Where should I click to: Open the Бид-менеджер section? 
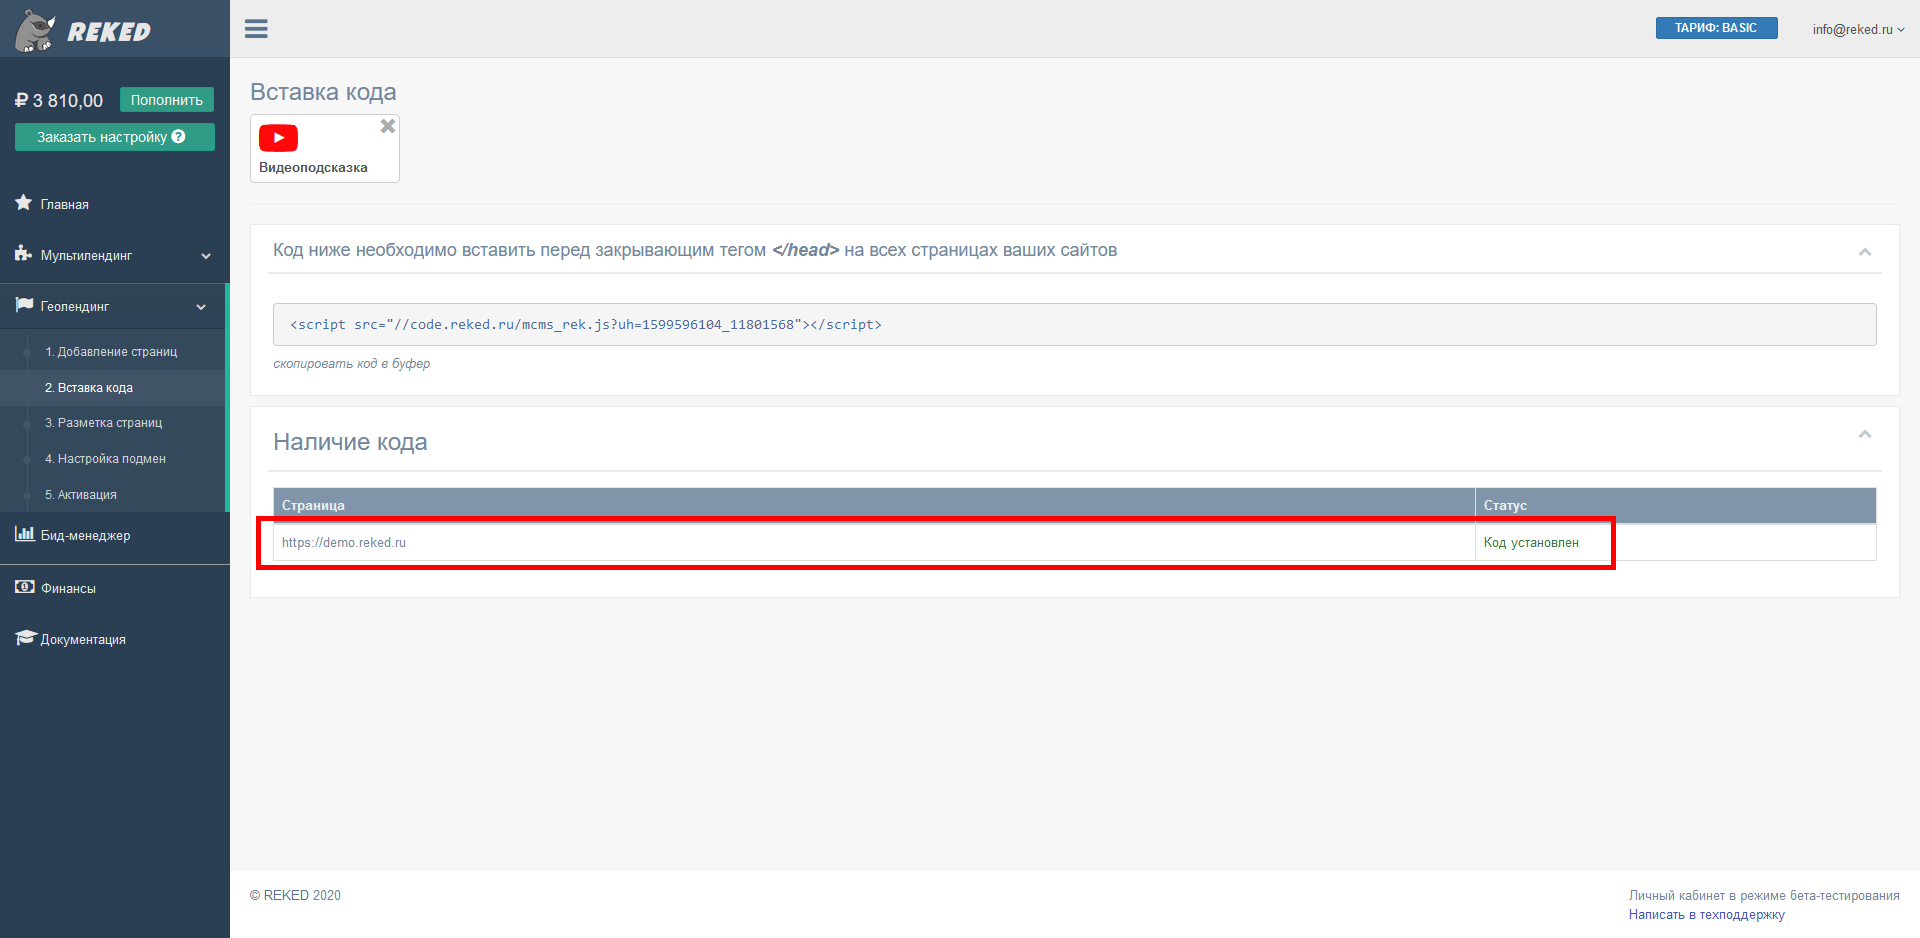tap(115, 536)
